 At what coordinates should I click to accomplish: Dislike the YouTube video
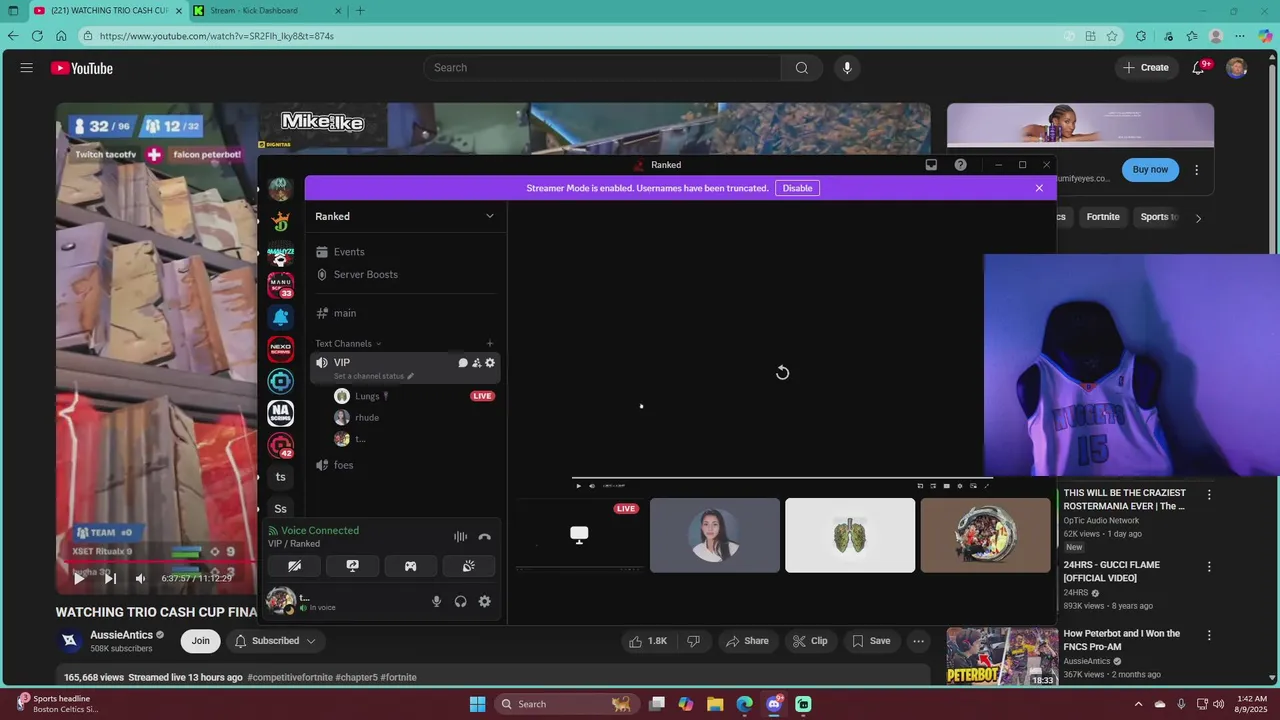click(693, 641)
